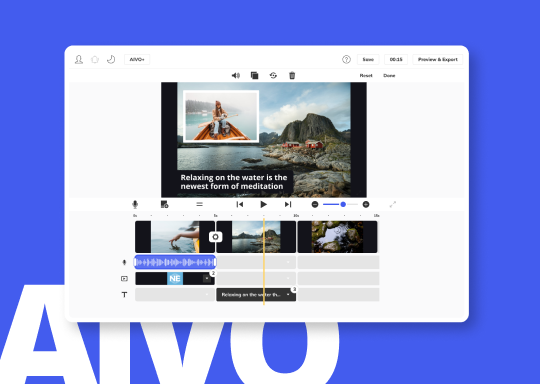Record a voiceover with the microphone toolbar icon
Screen dimensions: 540x384
click(x=135, y=205)
